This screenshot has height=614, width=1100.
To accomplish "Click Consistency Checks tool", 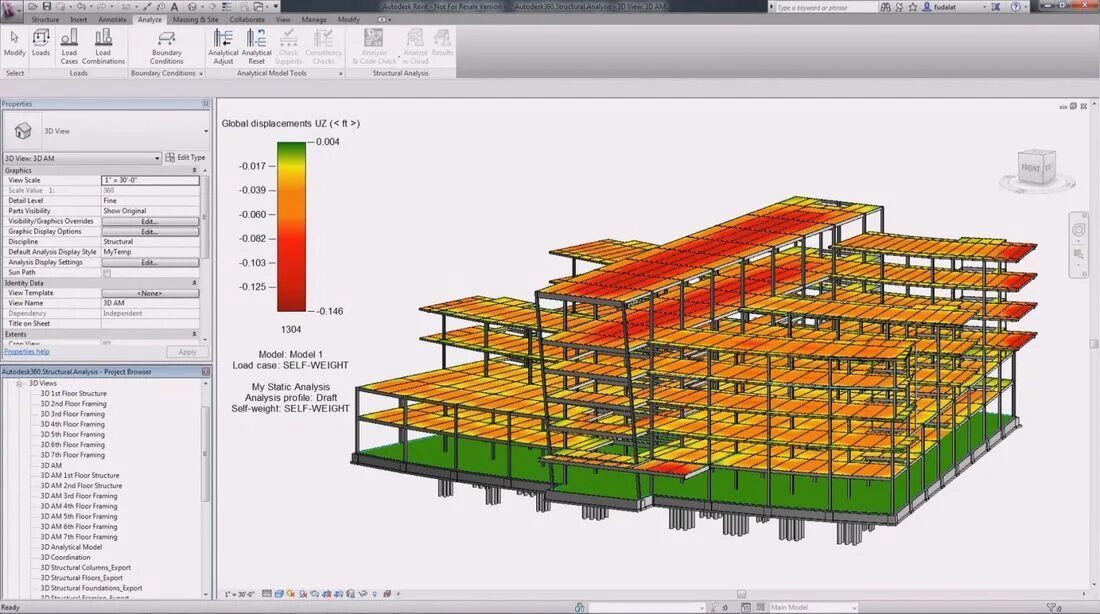I will pos(323,47).
